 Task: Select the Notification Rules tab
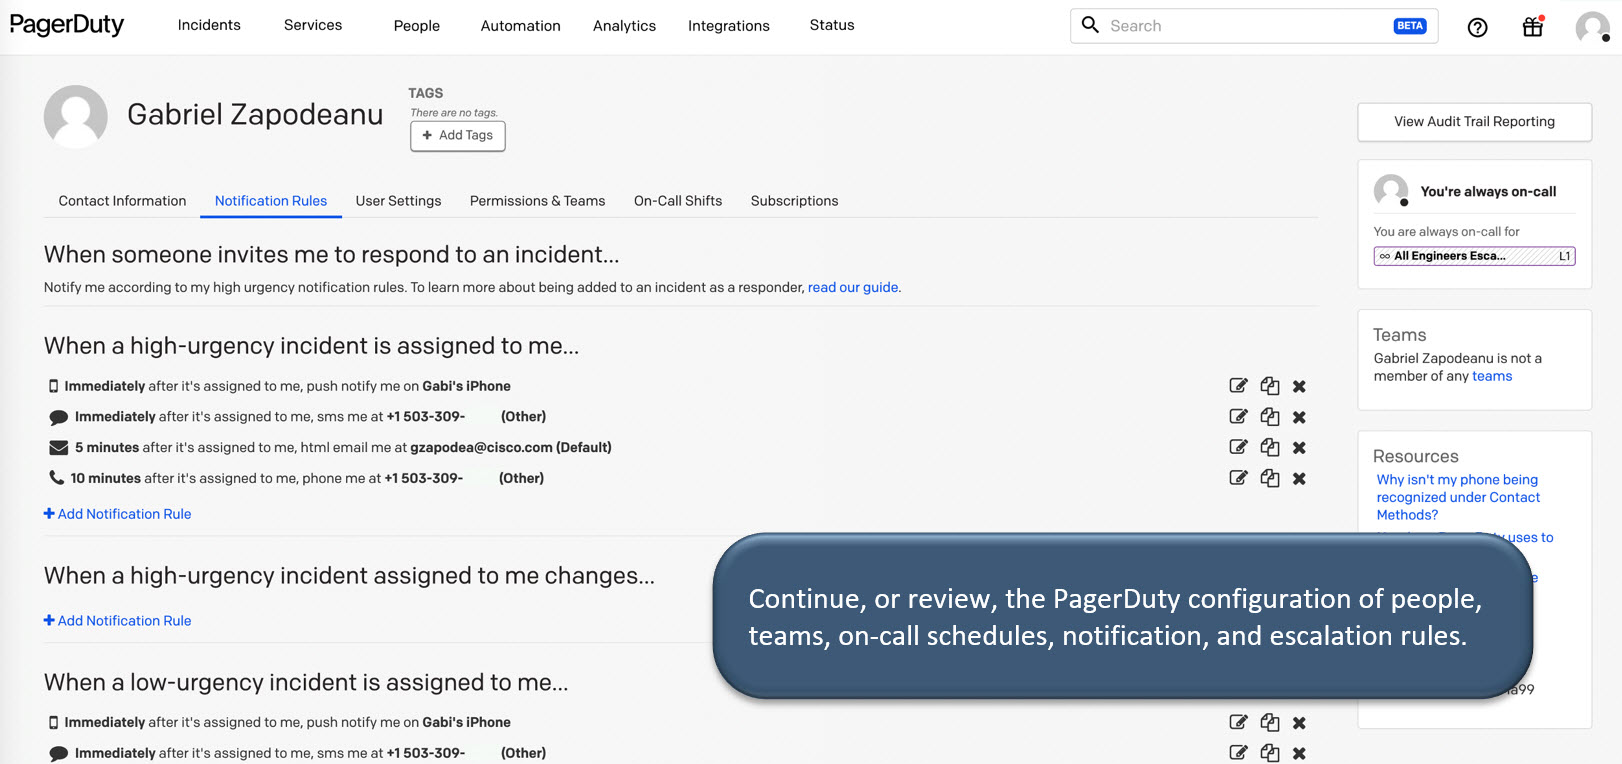[x=271, y=201]
